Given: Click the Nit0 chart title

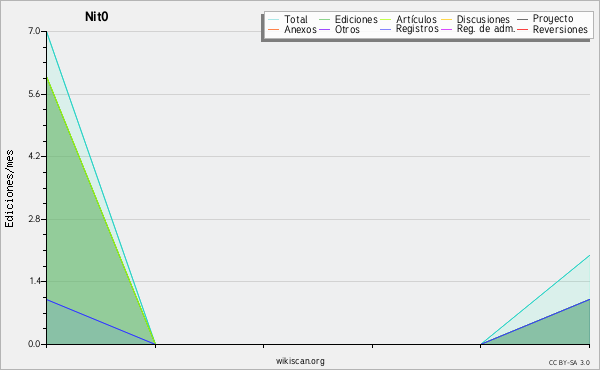Looking at the screenshot, I should click(x=96, y=16).
